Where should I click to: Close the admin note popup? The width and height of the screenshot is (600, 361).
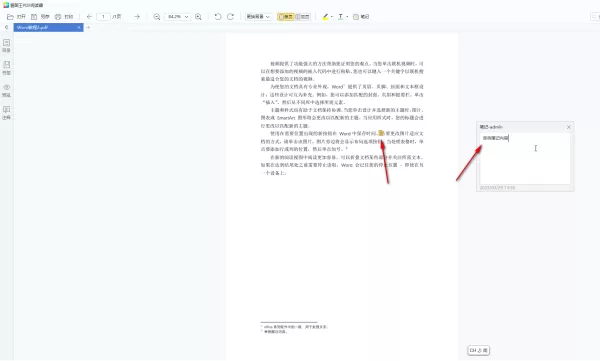(x=569, y=127)
